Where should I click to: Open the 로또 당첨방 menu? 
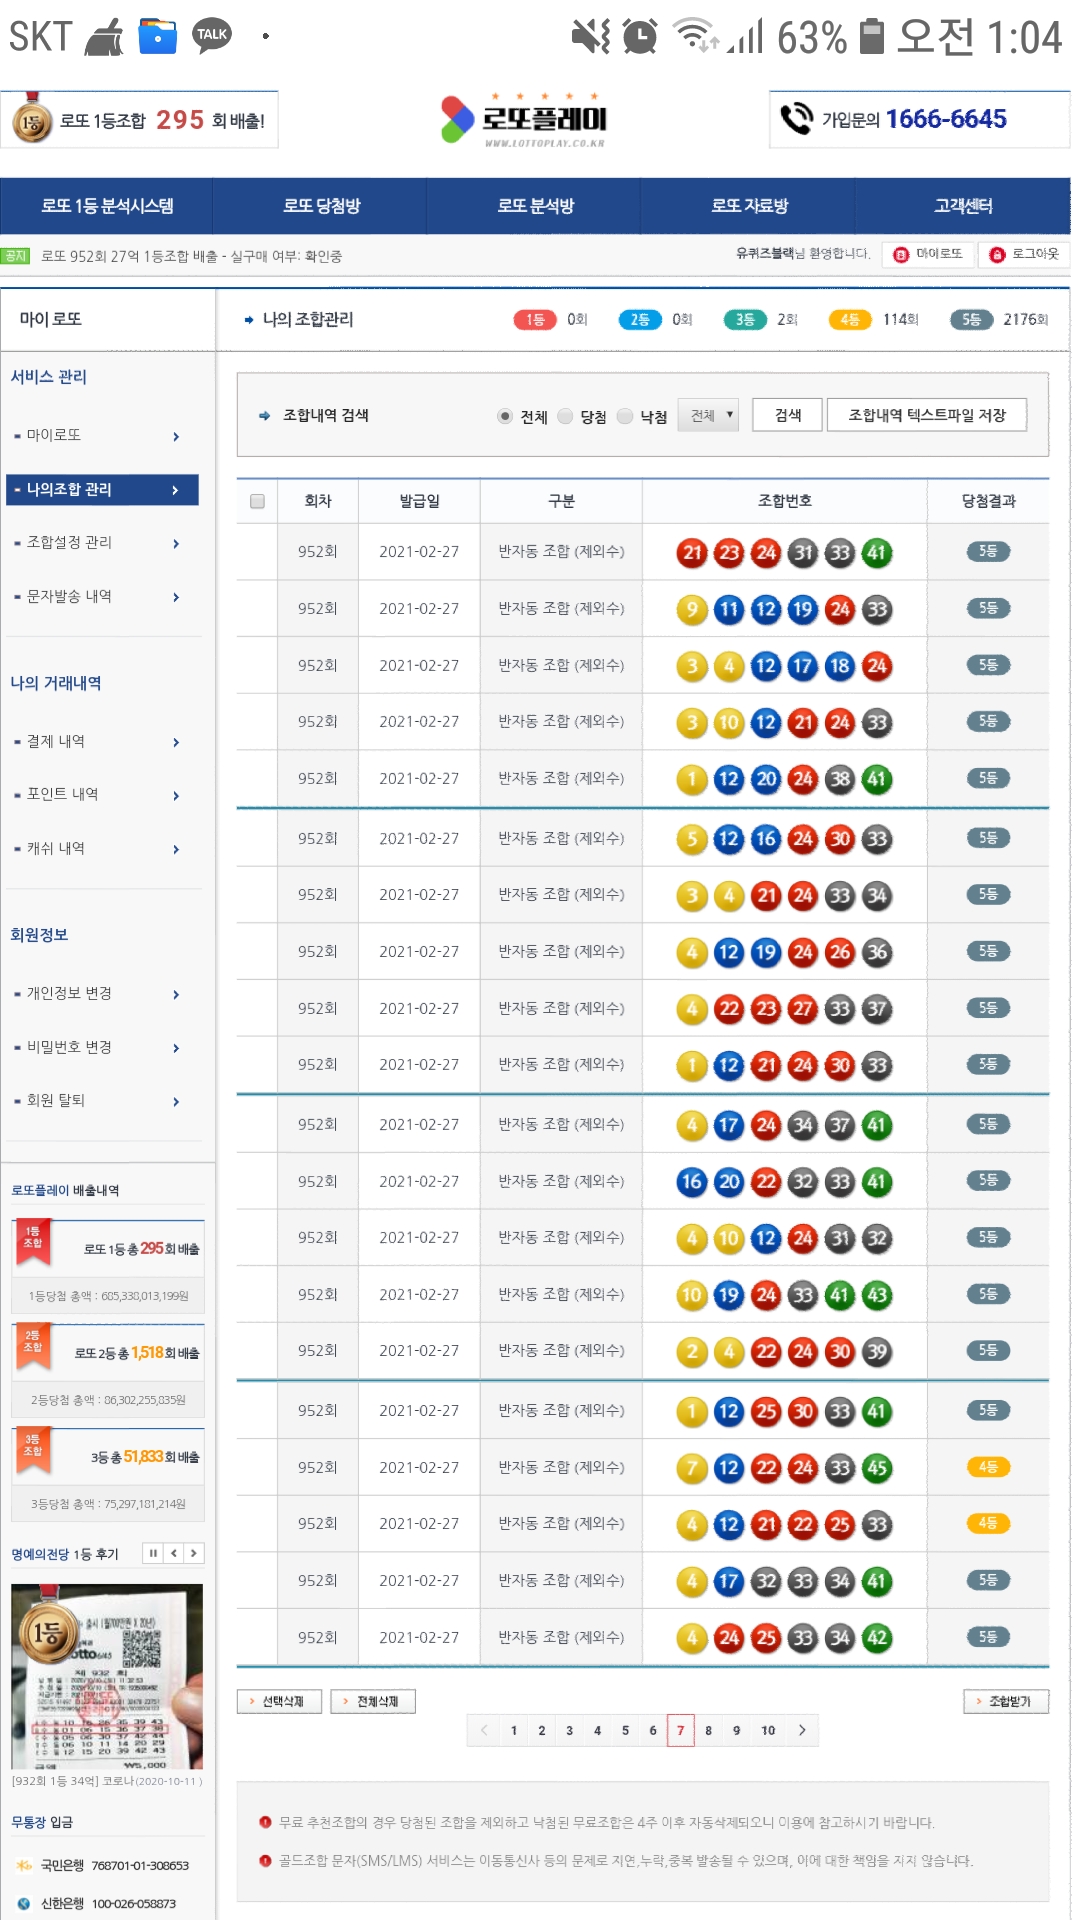(x=321, y=206)
